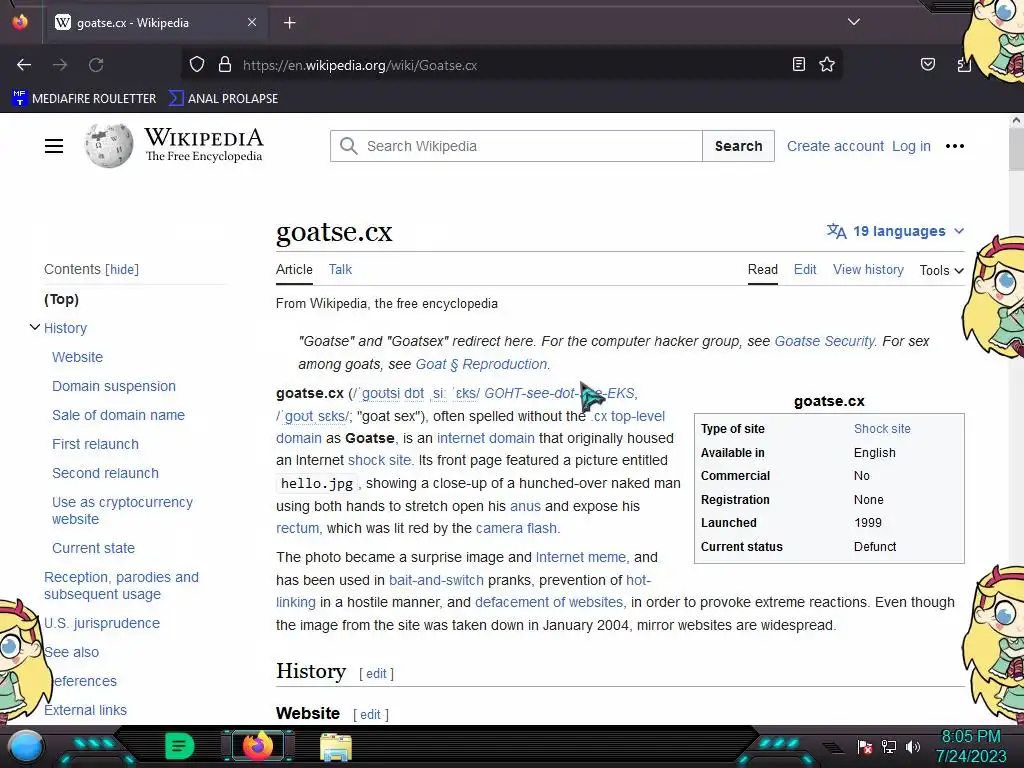Screen dimensions: 1024x768
Task: Go to External links section
Action: coord(86,710)
